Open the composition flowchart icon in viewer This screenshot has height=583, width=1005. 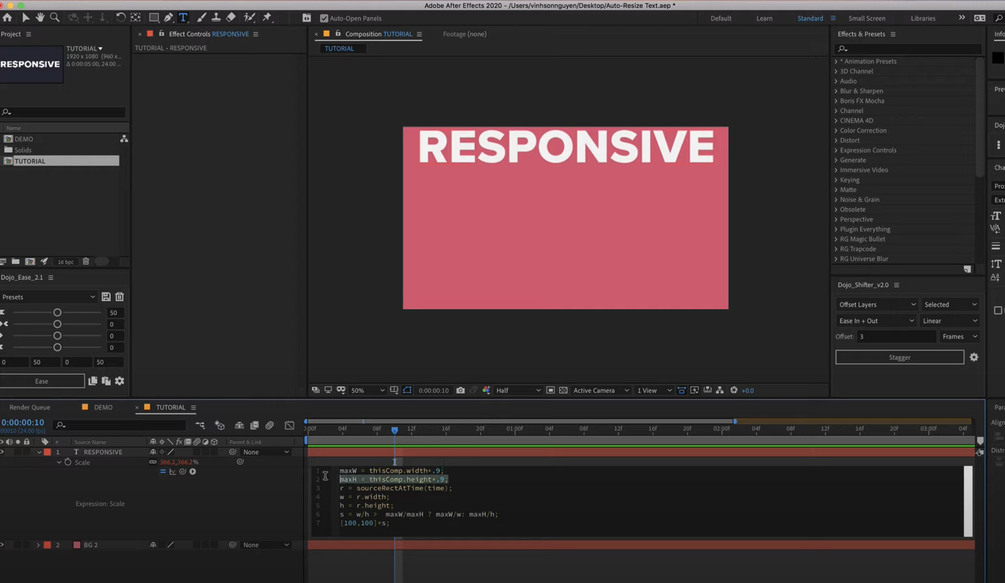(720, 390)
